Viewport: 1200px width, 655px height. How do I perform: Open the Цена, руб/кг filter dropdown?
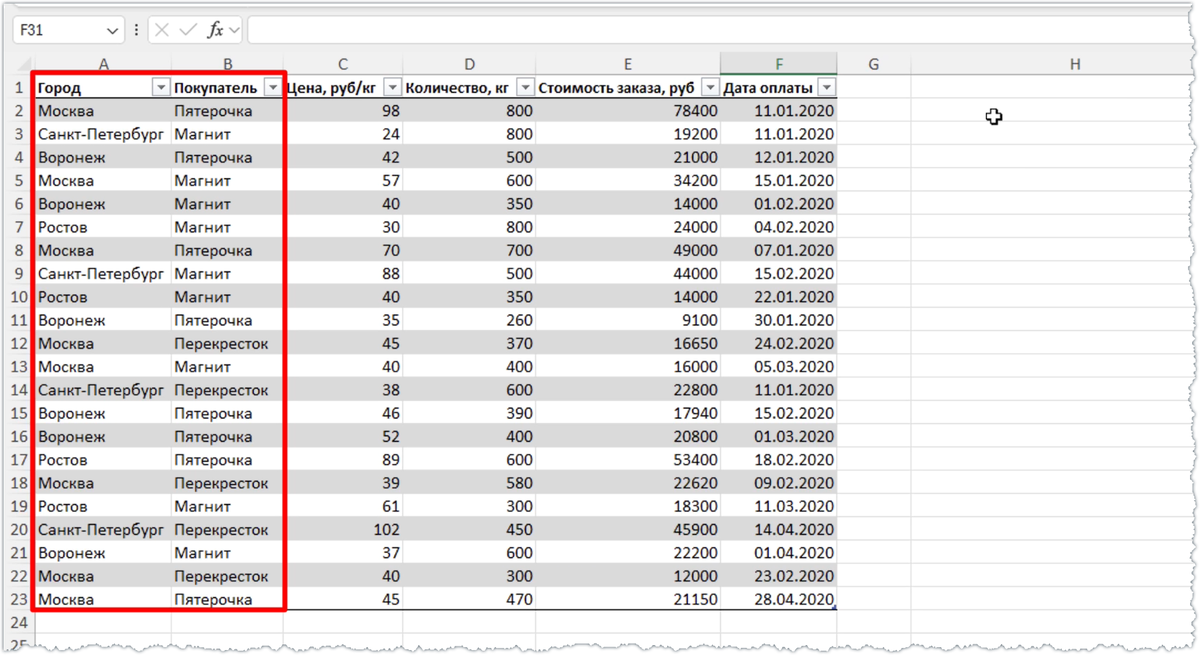click(x=393, y=88)
